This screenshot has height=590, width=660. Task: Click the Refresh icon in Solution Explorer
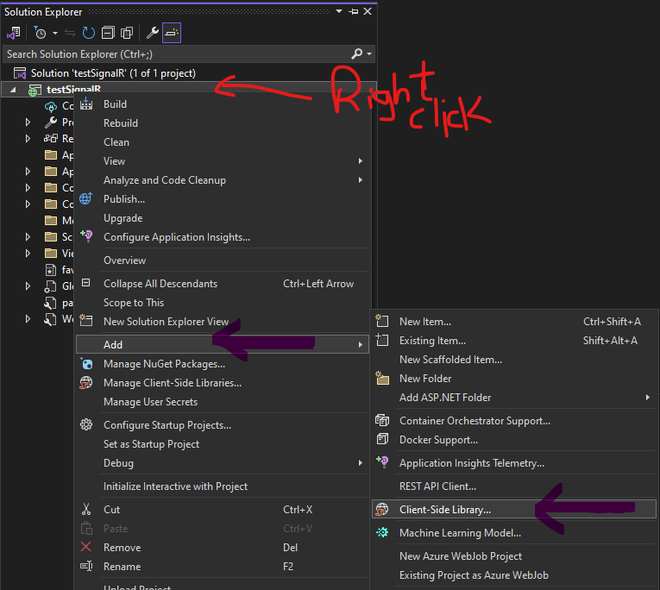(x=88, y=33)
